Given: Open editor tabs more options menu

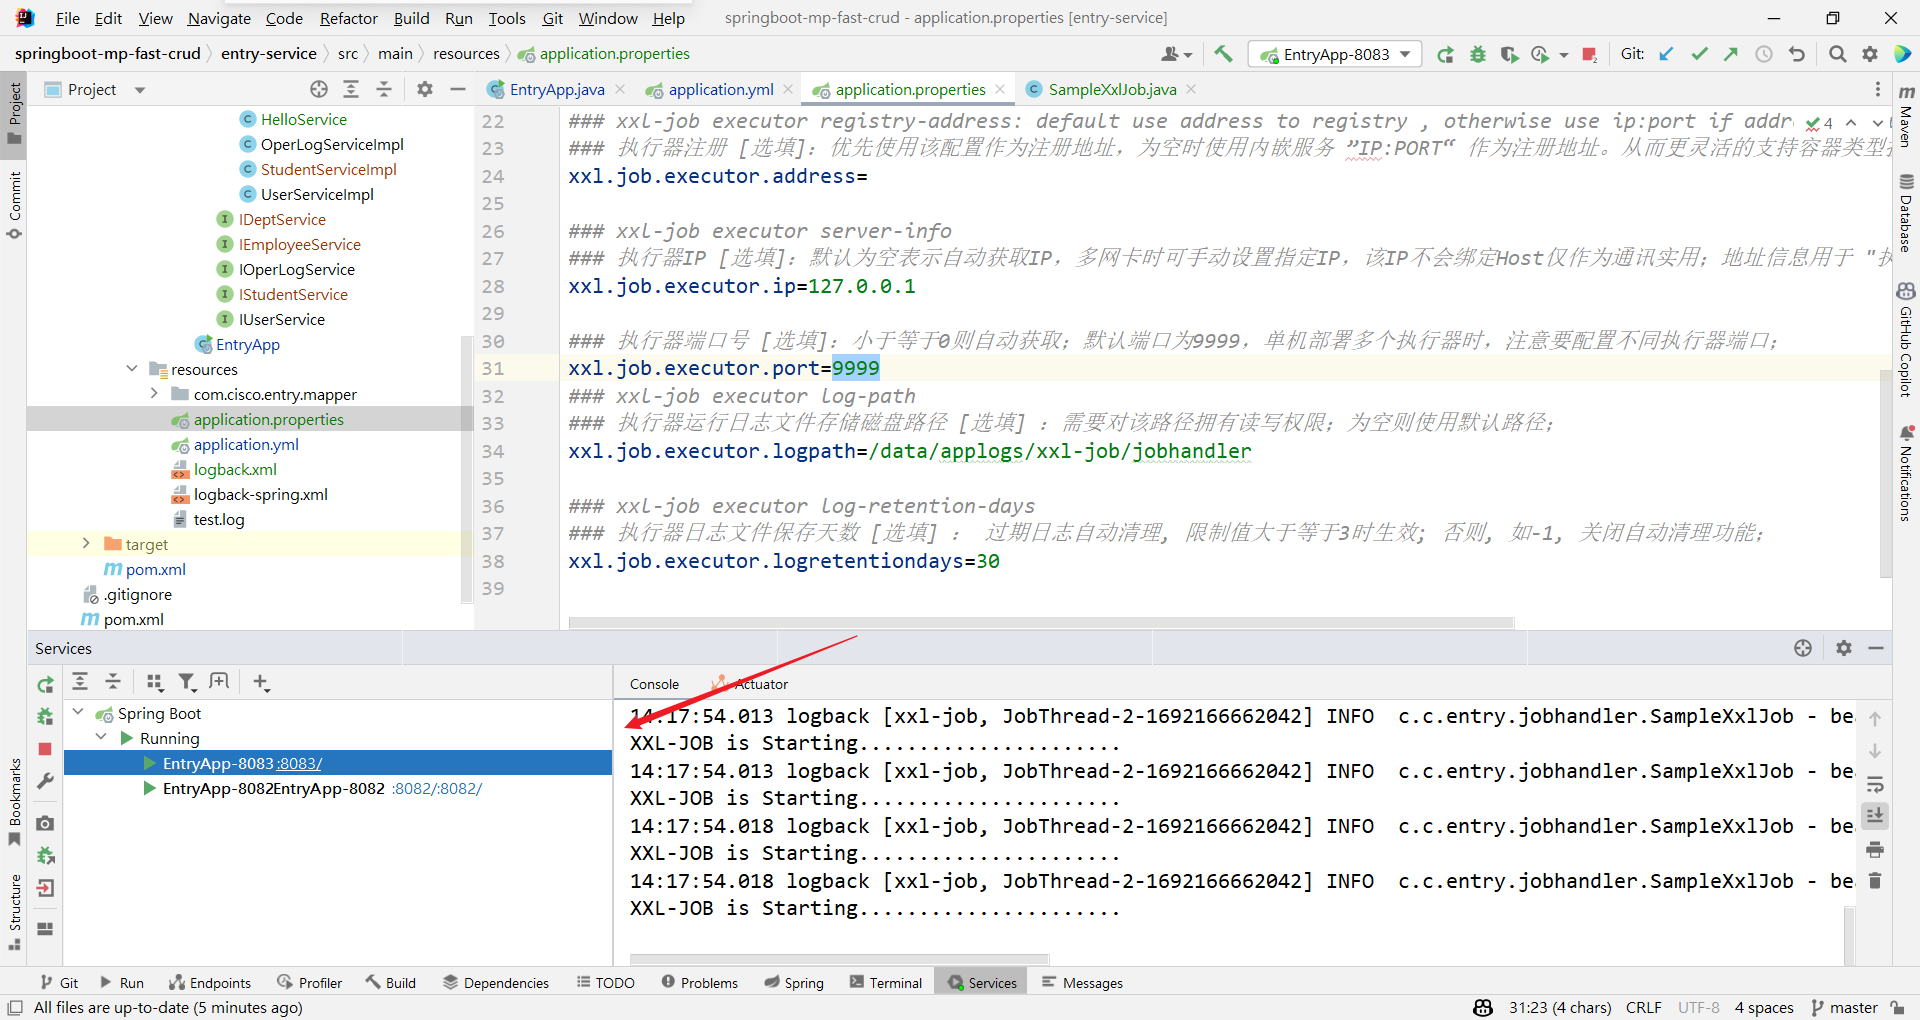Looking at the screenshot, I should tap(1877, 89).
